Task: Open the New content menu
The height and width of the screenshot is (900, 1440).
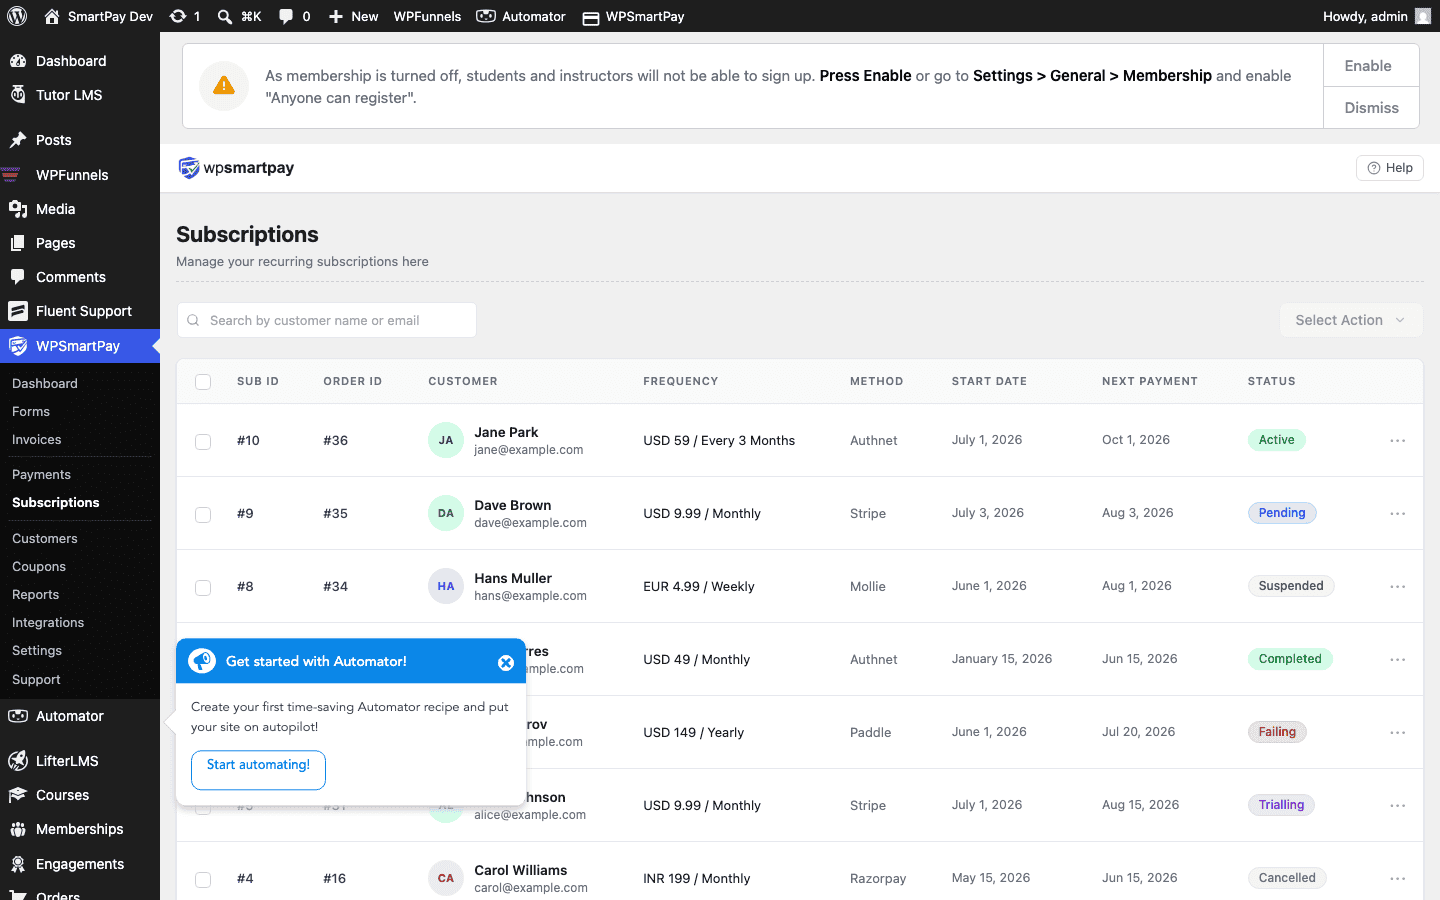Action: point(354,16)
